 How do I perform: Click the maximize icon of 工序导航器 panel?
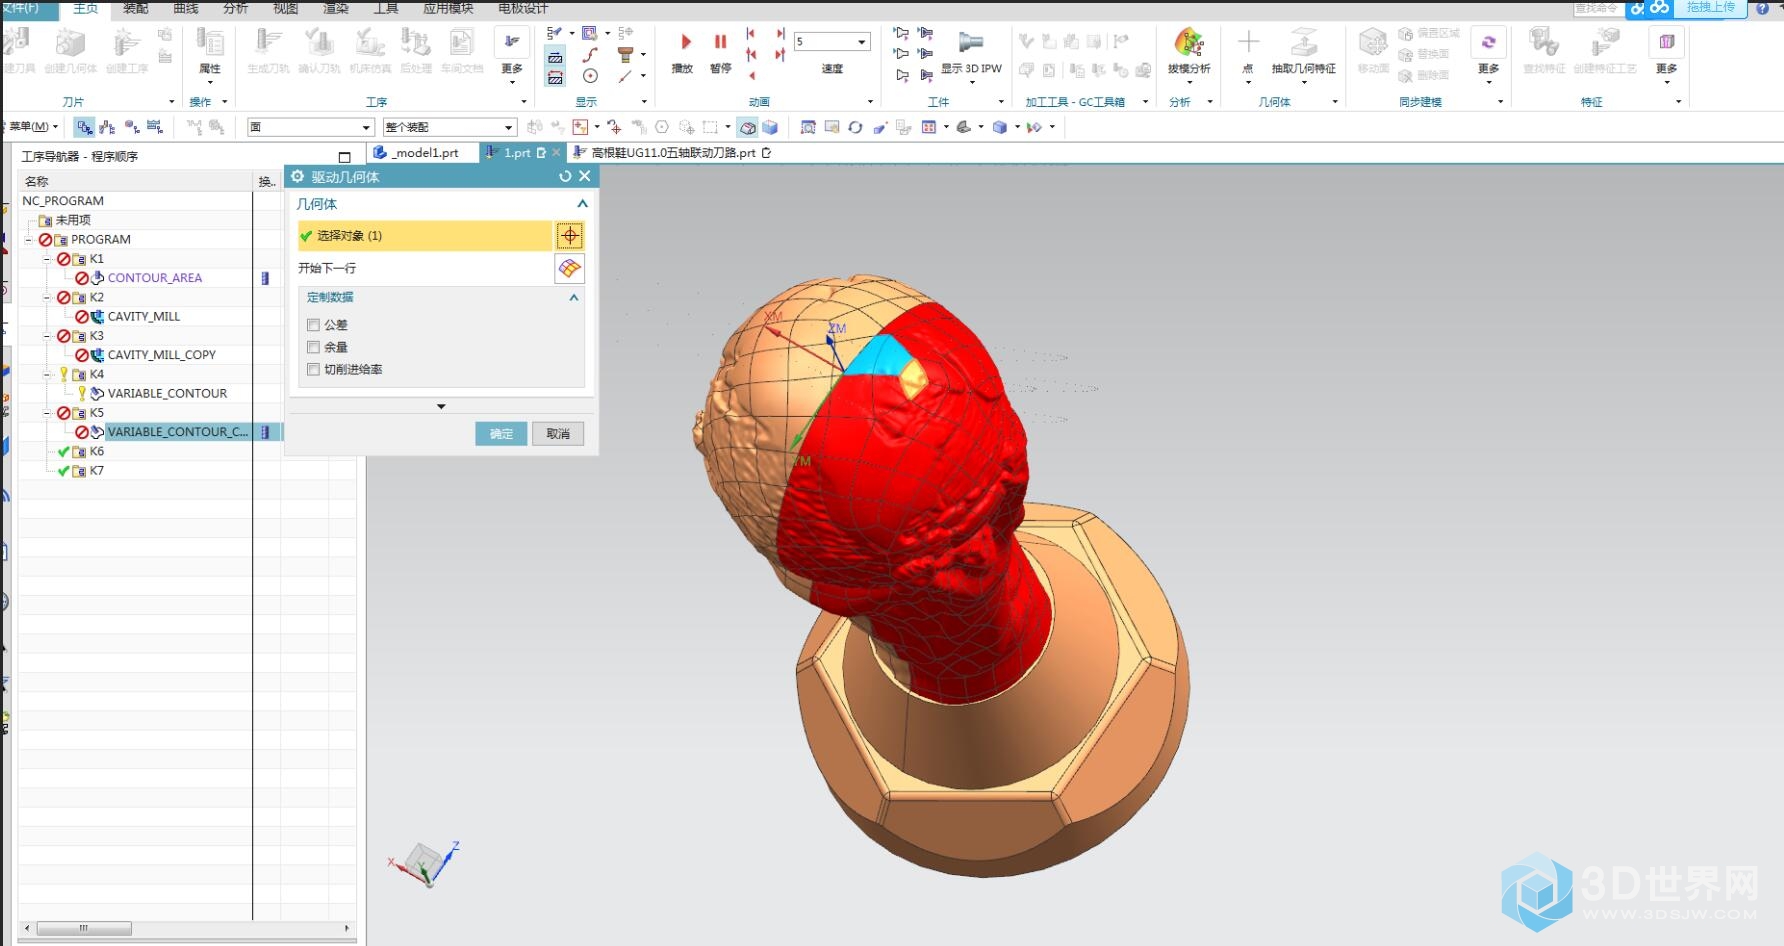[344, 157]
